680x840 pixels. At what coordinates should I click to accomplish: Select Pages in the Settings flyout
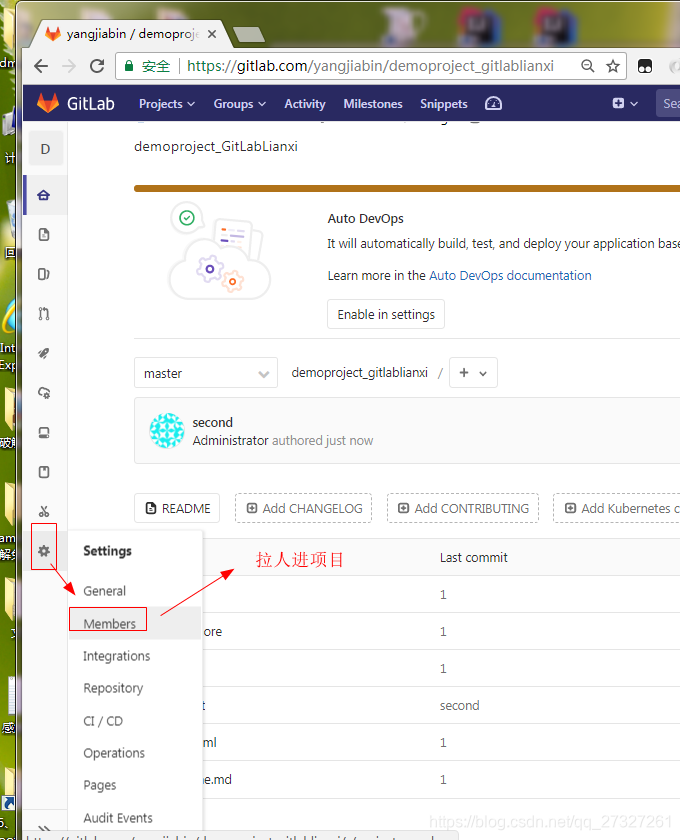[100, 785]
